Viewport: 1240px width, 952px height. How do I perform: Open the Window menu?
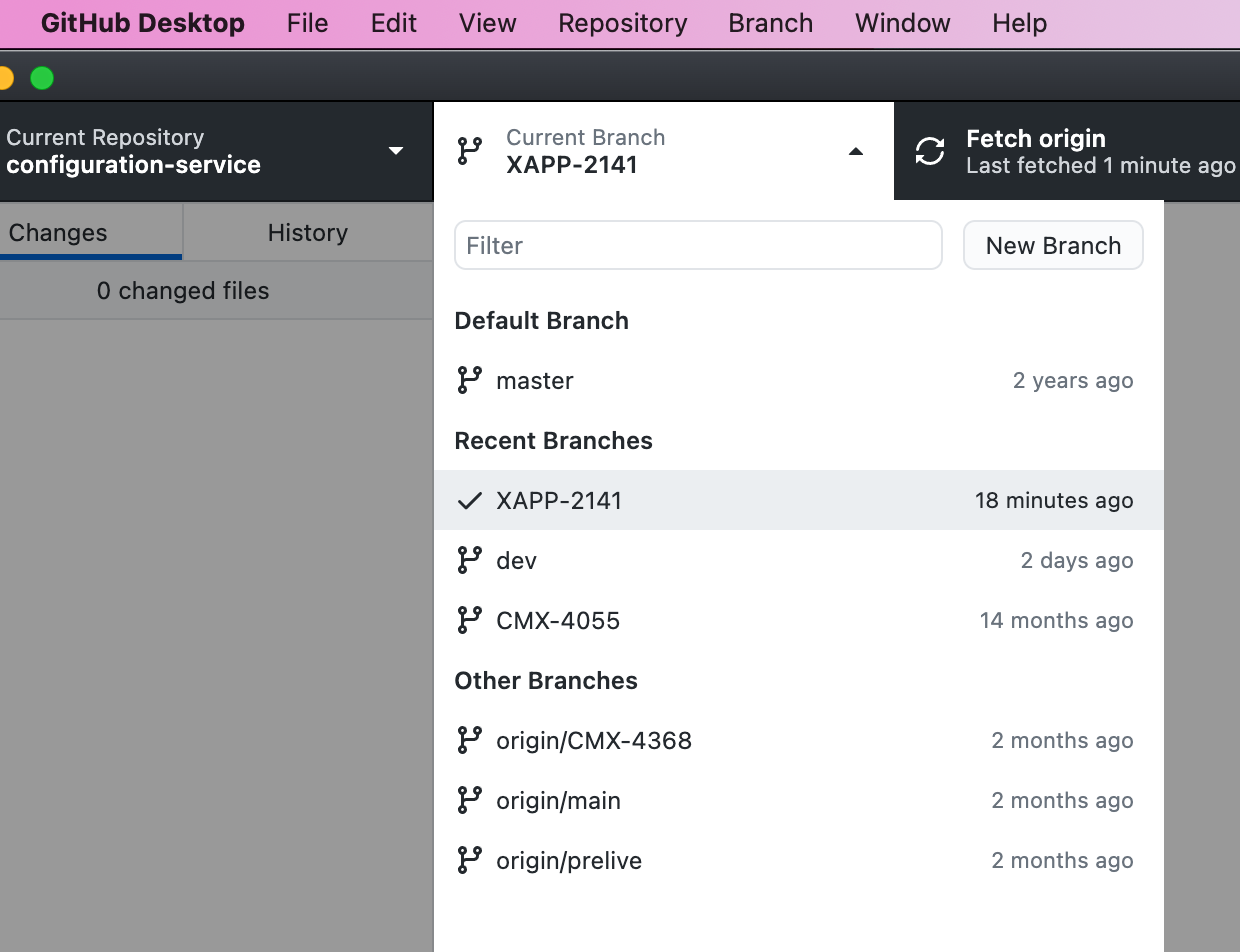click(x=903, y=23)
